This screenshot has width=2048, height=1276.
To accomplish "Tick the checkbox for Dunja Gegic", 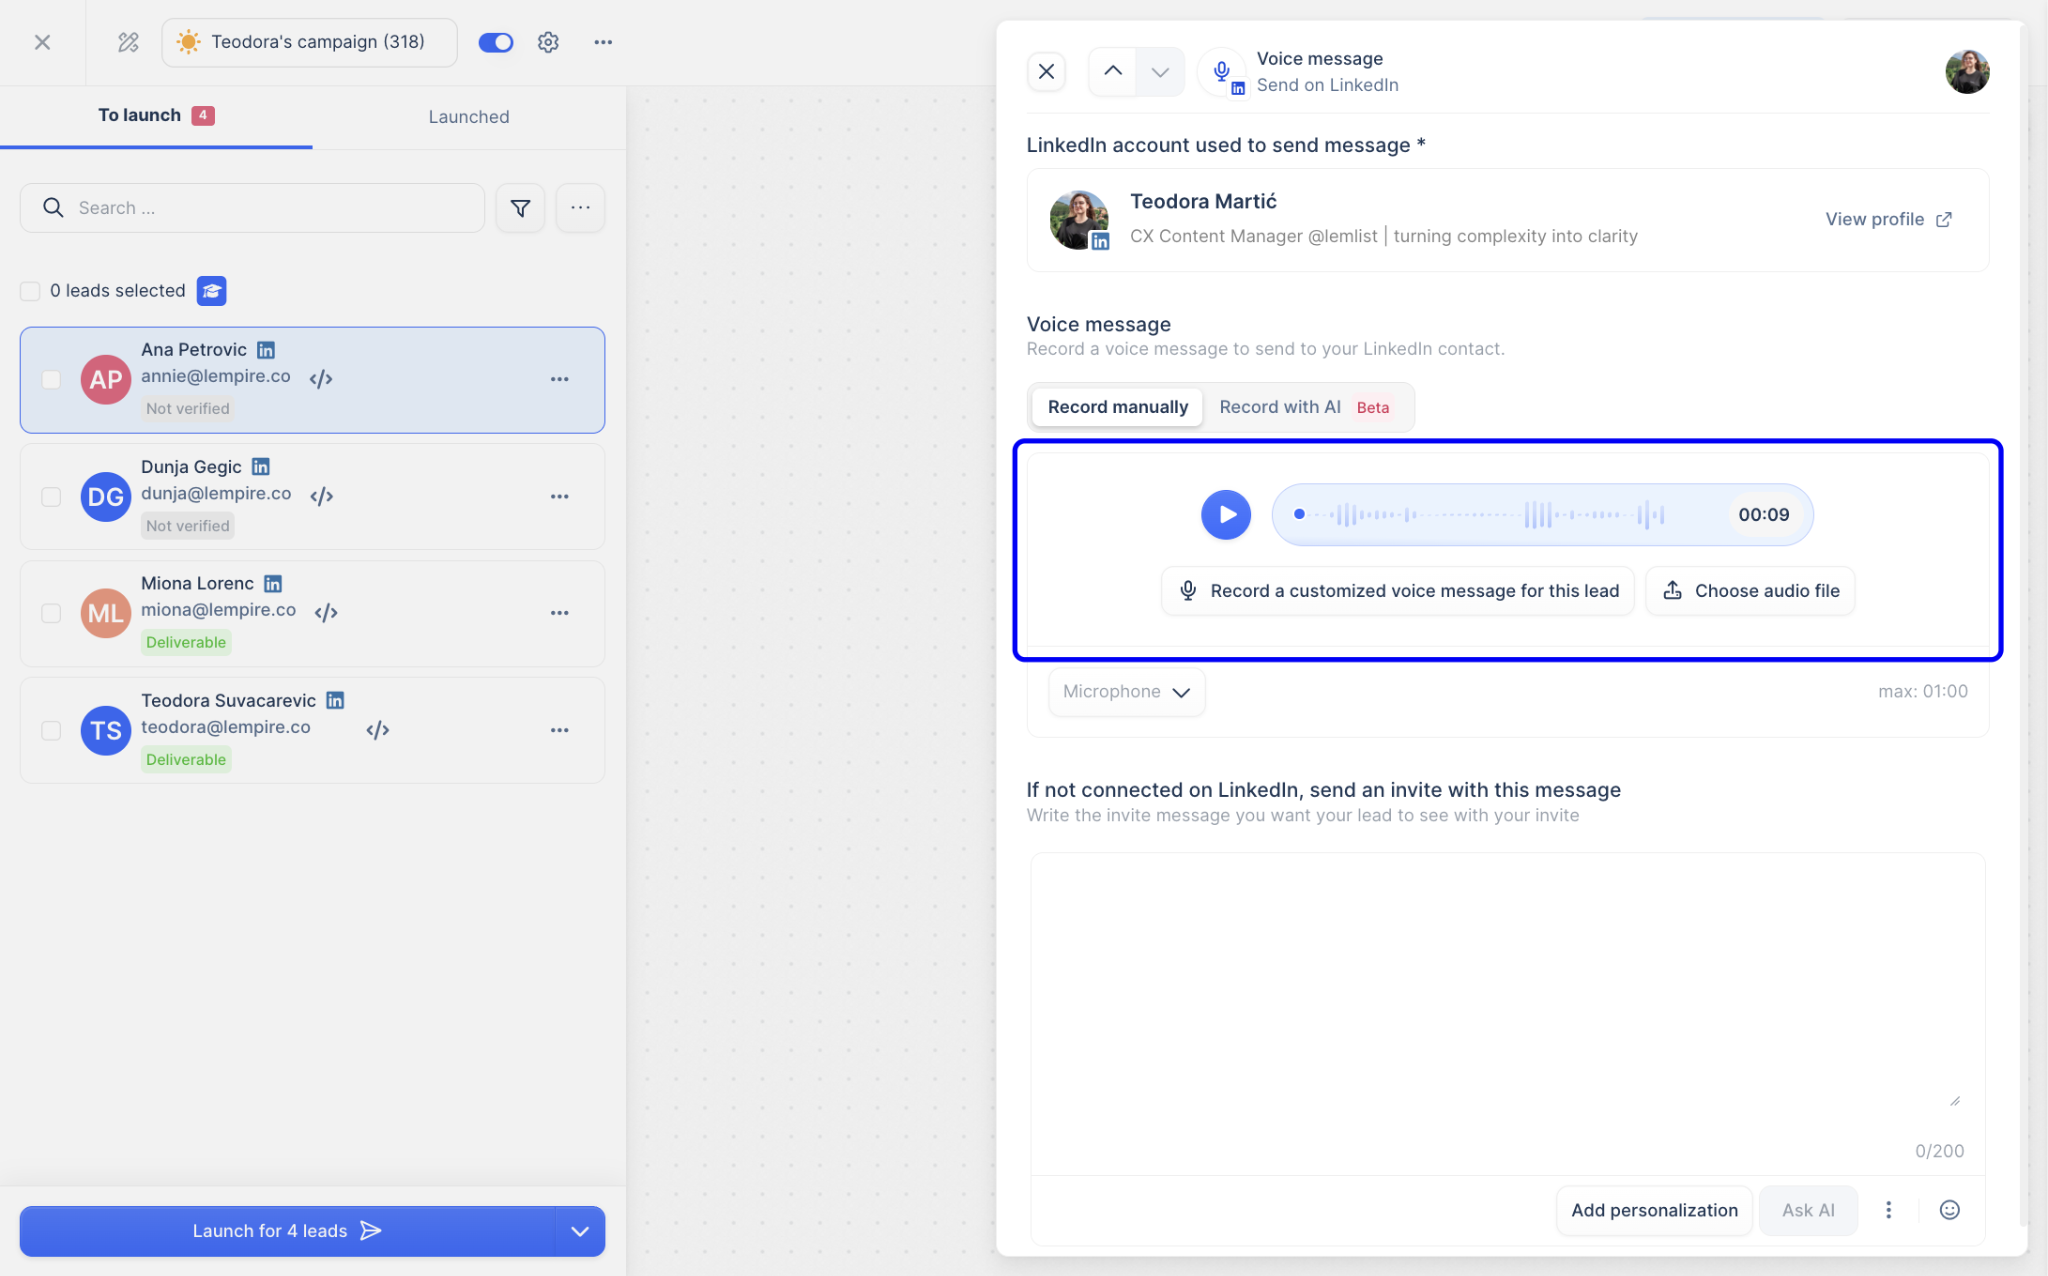I will [x=51, y=497].
